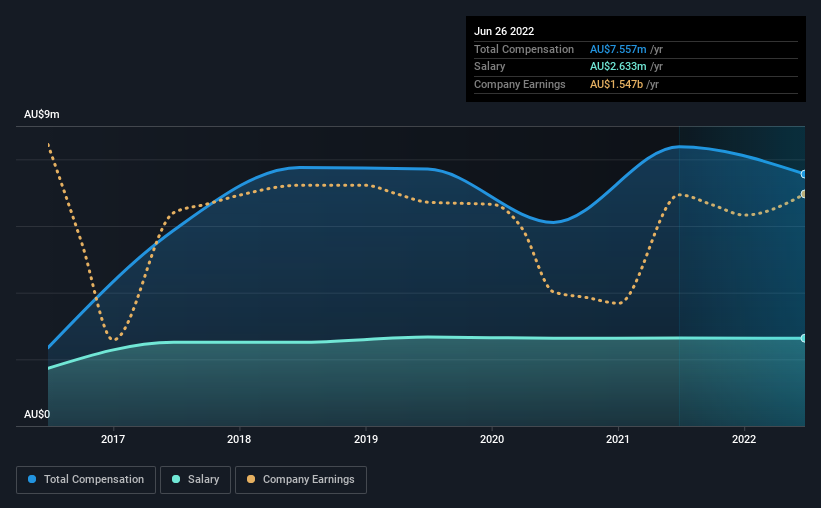The height and width of the screenshot is (508, 821).
Task: Click the orange Company Earnings legend dot
Action: (251, 479)
